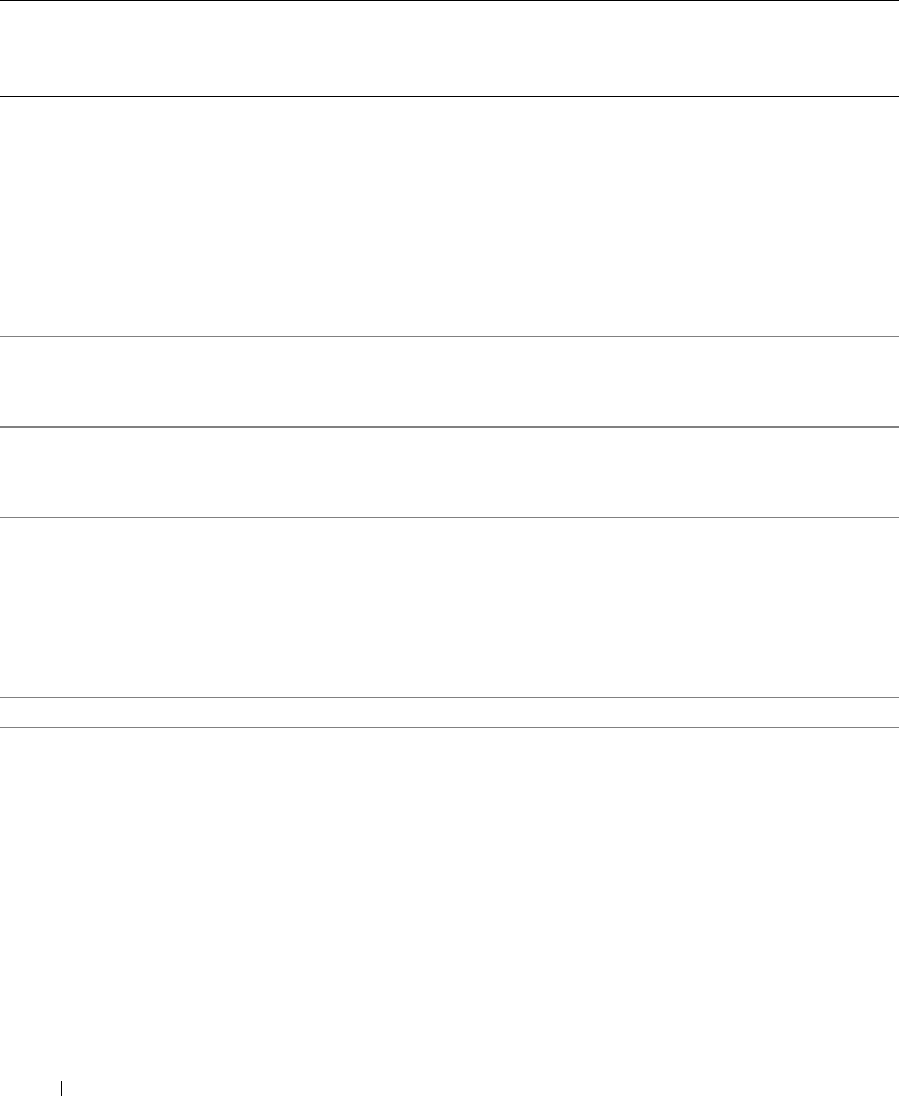This screenshot has width=900, height=1096.
Task: Click the top border line of the table
Action: click(x=450, y=1)
